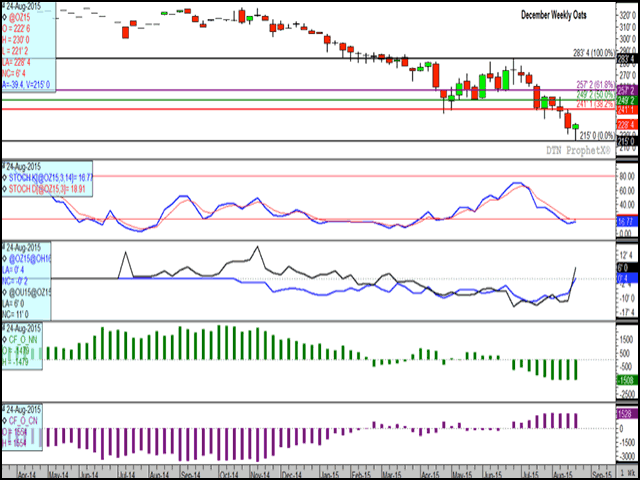Click the blue 0'4 spread axis tag

[x=627, y=278]
